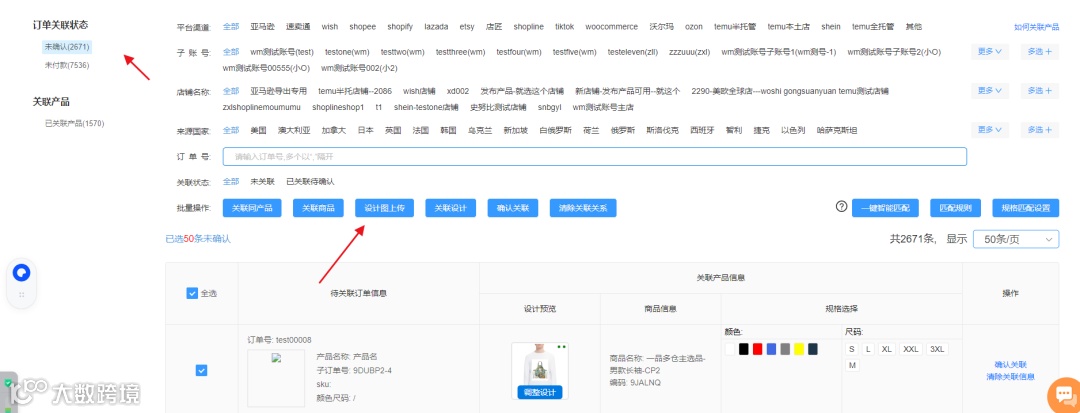Click 多选 + in the 来源国家 row
Viewport: 1080px width, 413px height.
1039,129
